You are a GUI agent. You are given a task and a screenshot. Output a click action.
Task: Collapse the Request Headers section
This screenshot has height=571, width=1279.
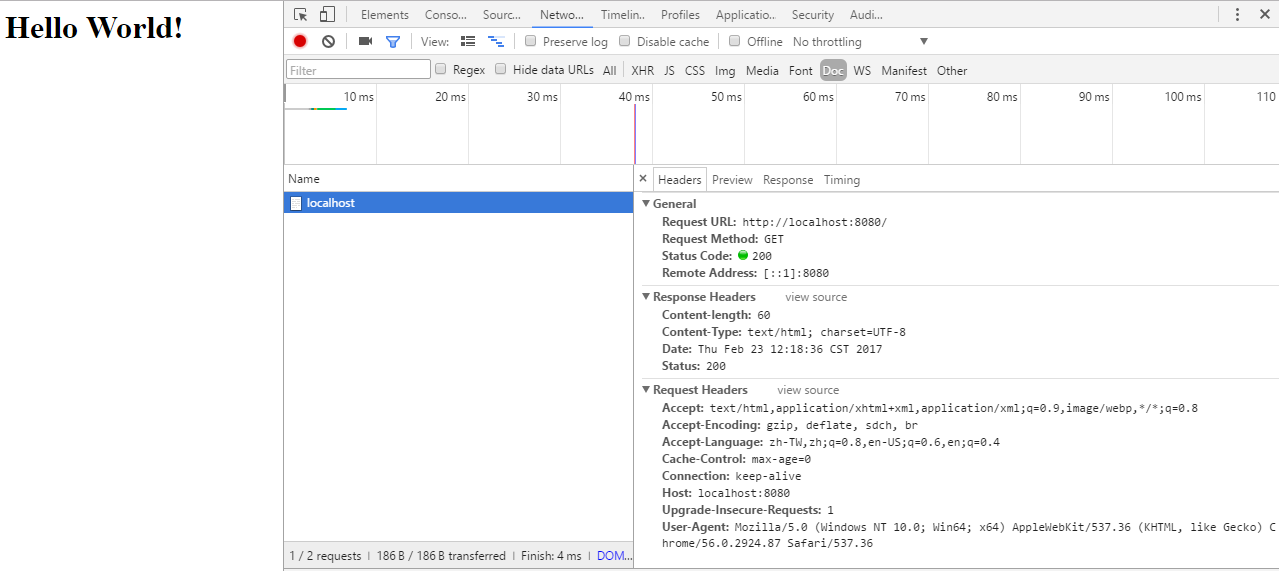coord(646,390)
